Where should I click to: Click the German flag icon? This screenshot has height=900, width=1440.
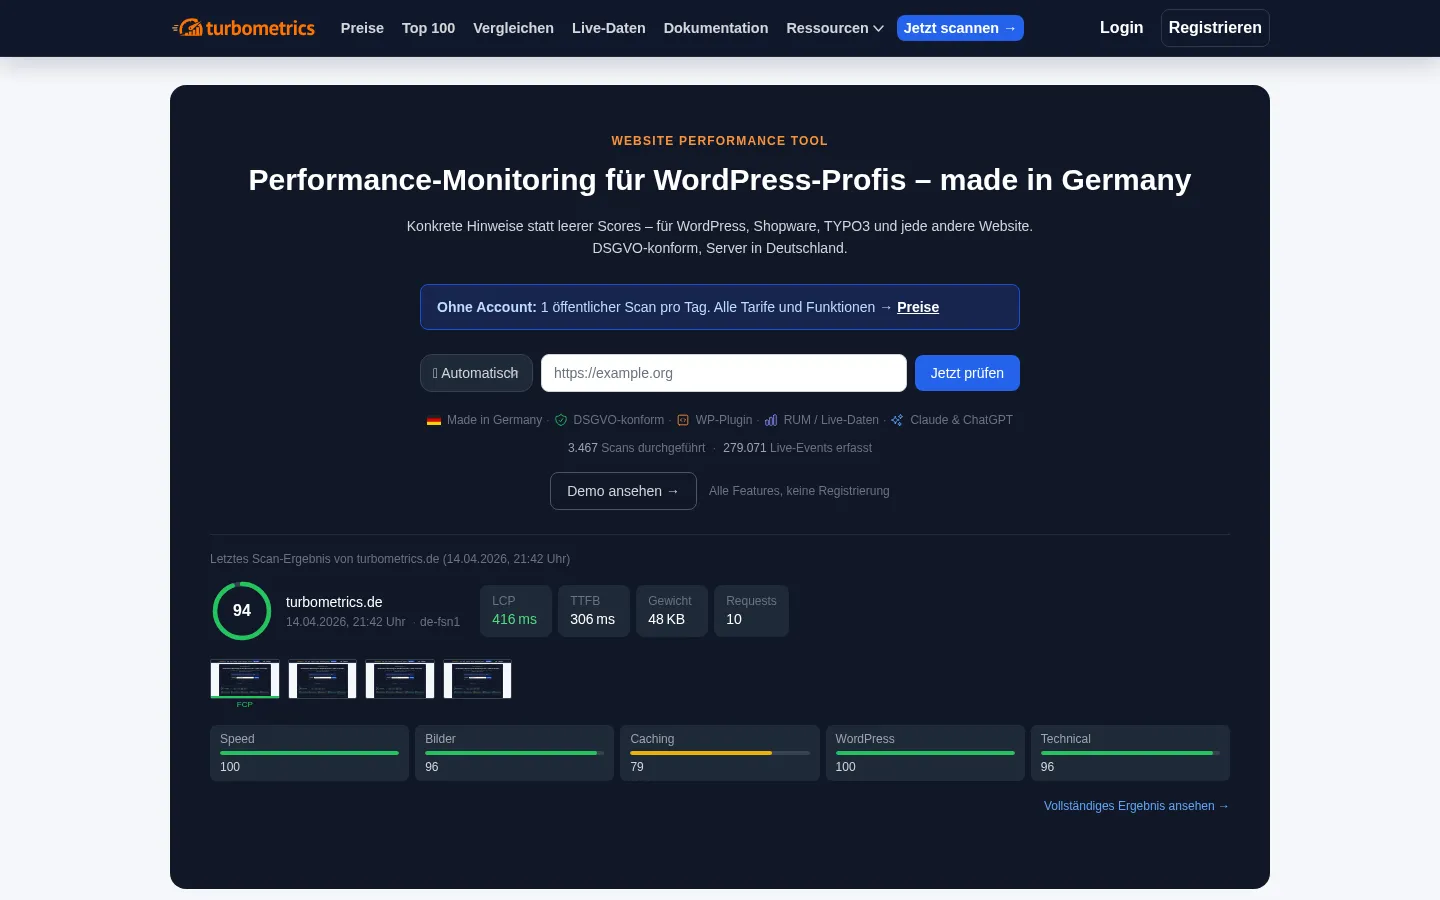(434, 420)
